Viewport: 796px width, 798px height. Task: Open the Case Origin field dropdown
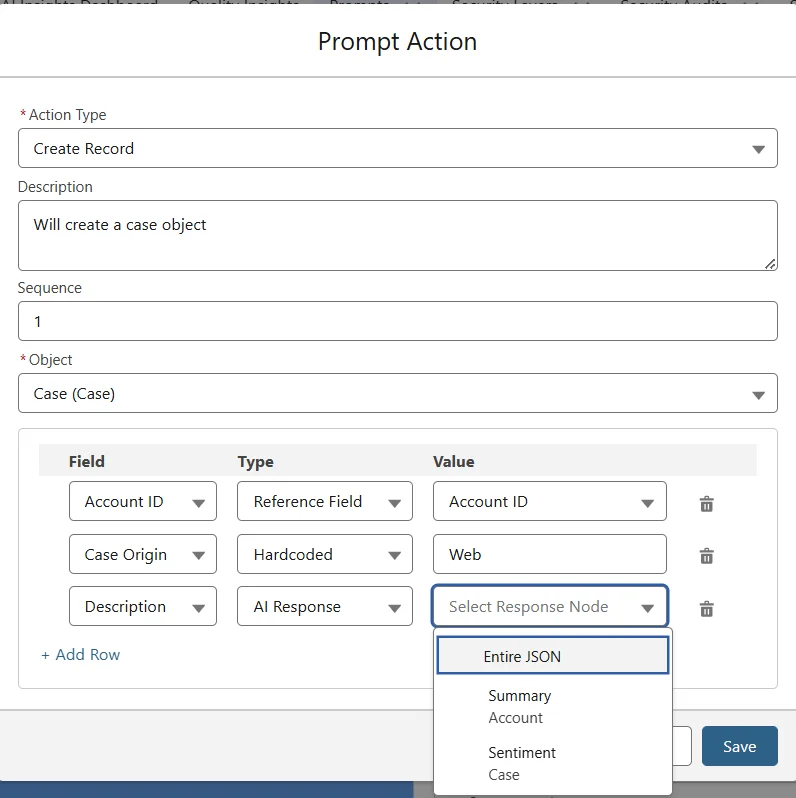[x=143, y=554]
